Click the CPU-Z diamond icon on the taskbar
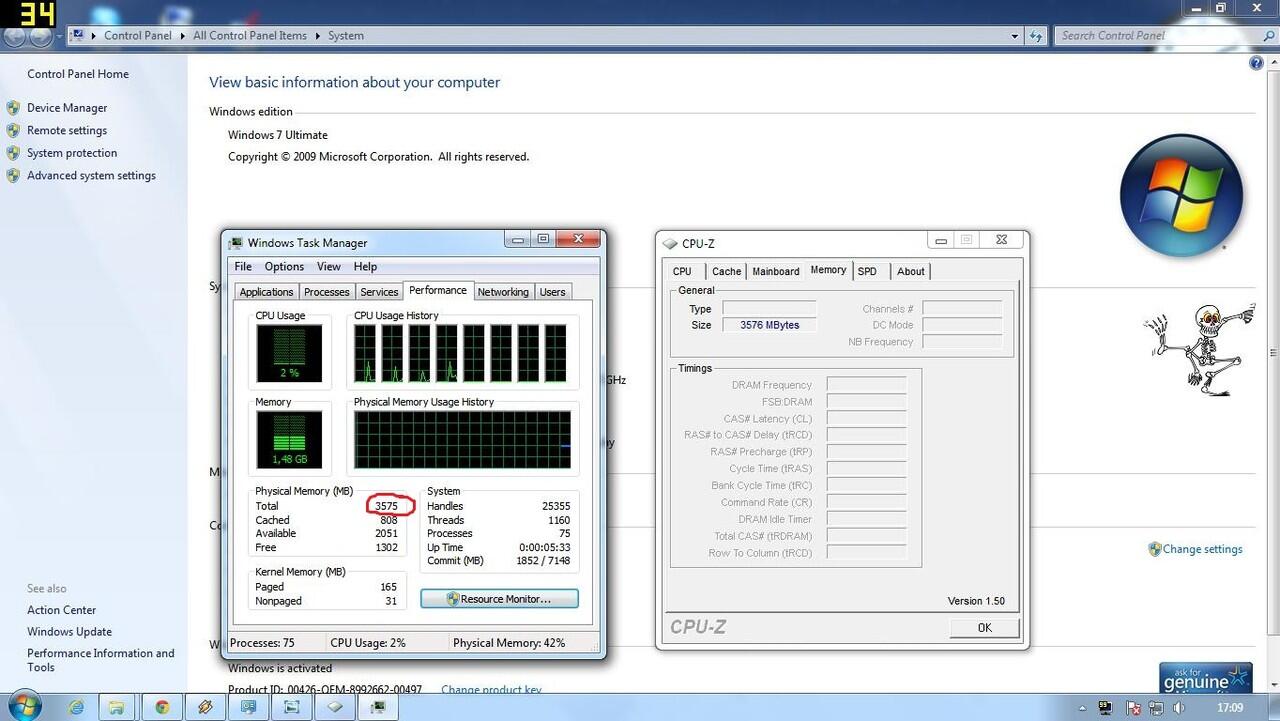The image size is (1280, 721). [334, 707]
